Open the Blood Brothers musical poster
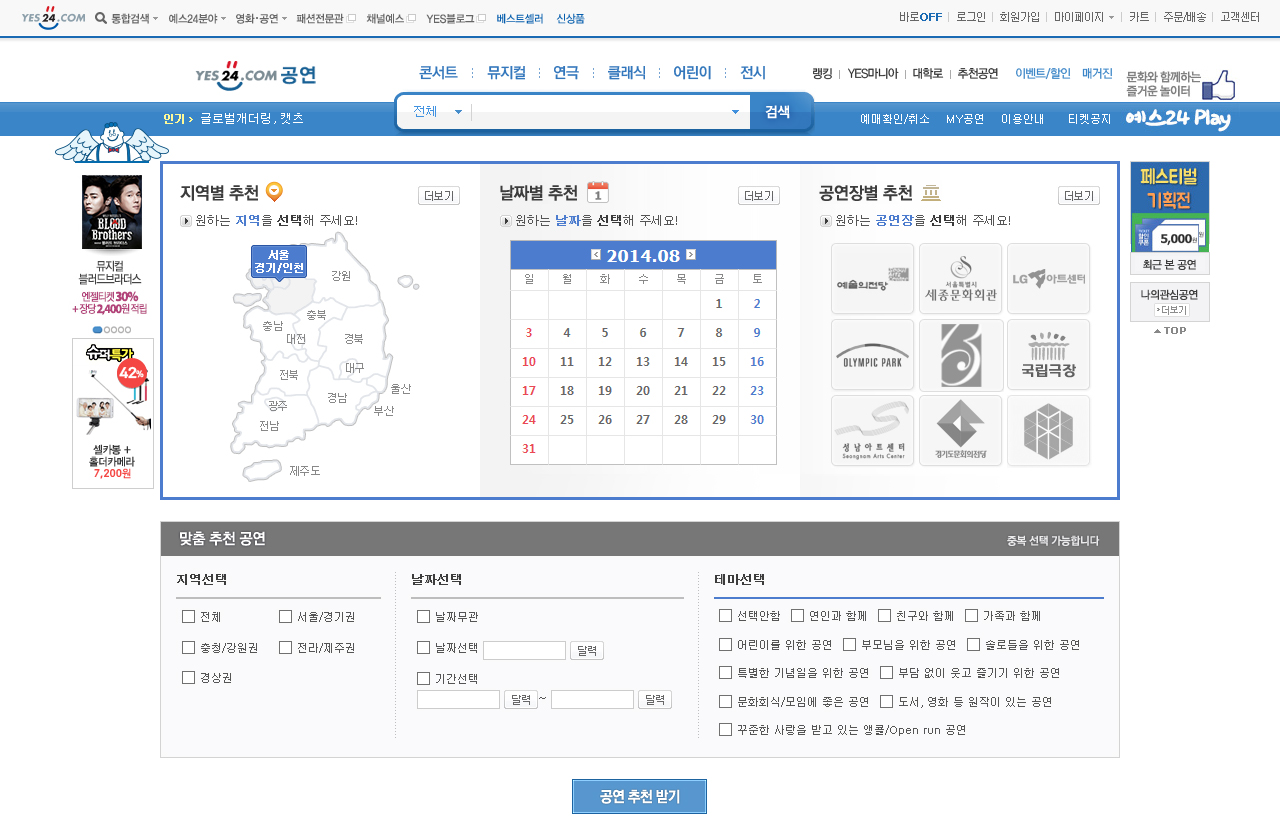Viewport: 1280px width, 817px height. tap(112, 212)
